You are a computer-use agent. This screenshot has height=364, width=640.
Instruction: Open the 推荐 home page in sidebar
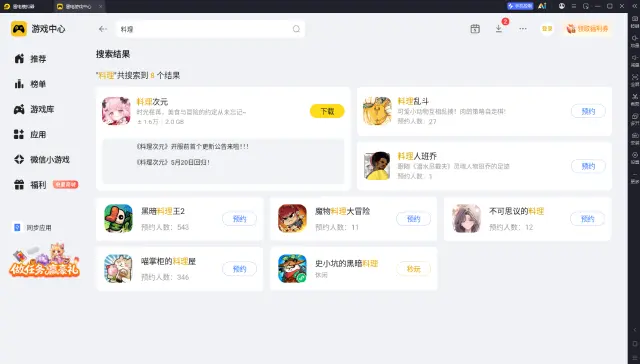(x=30, y=59)
